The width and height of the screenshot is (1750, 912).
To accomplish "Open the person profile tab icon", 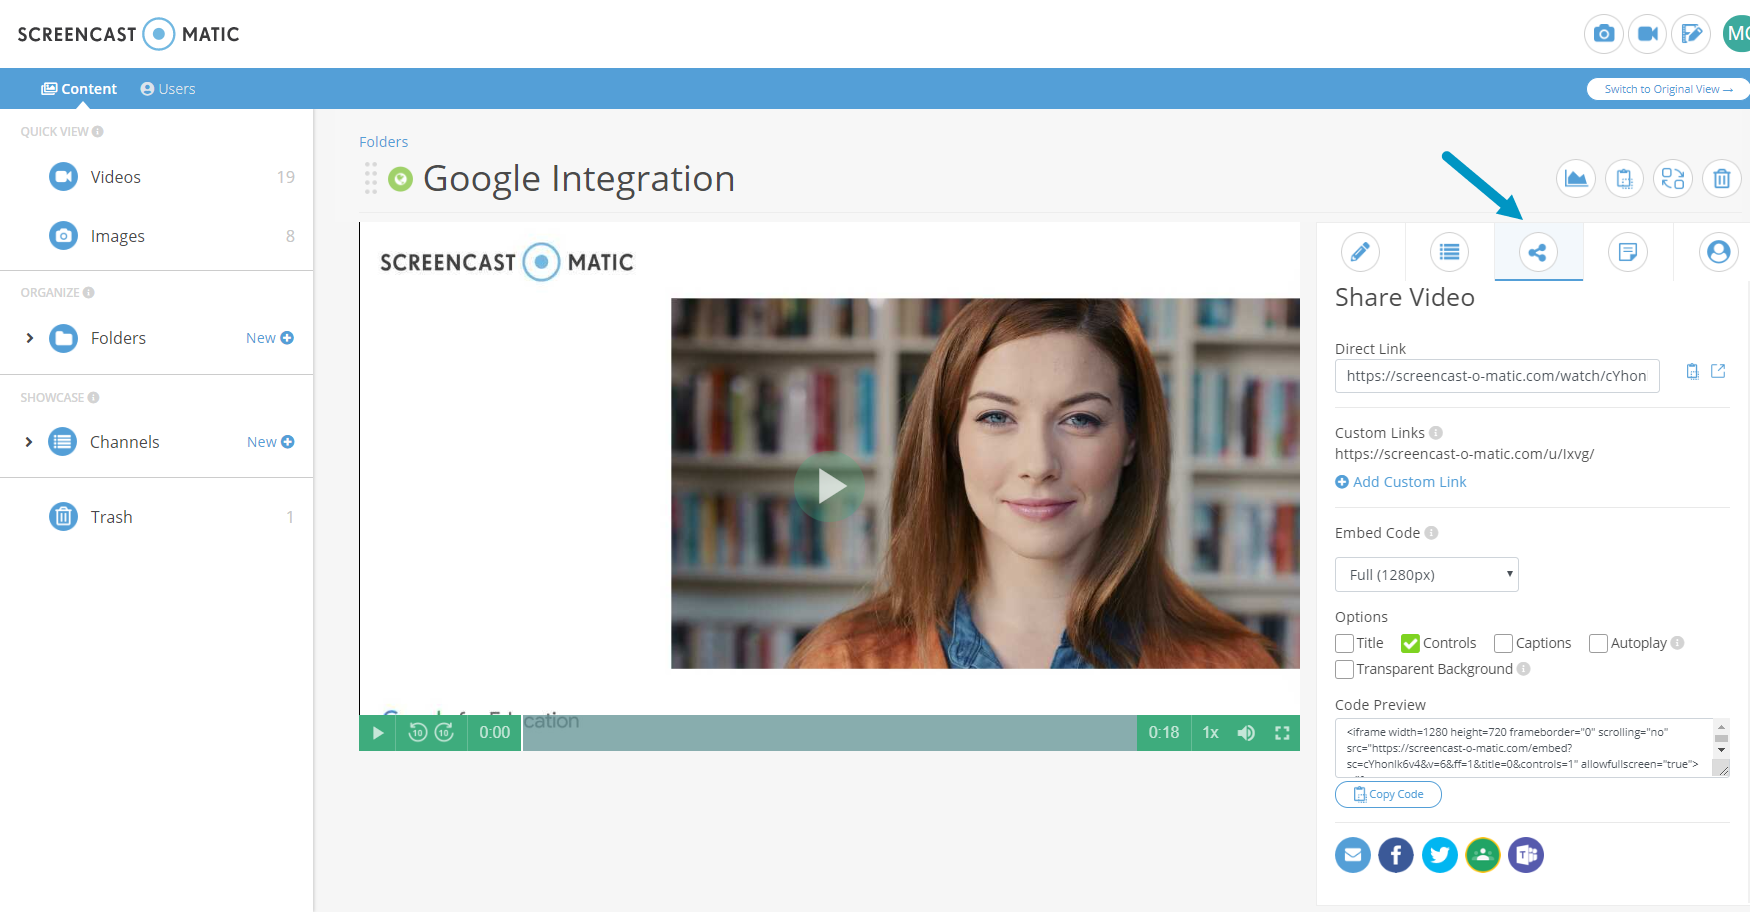I will [1718, 252].
